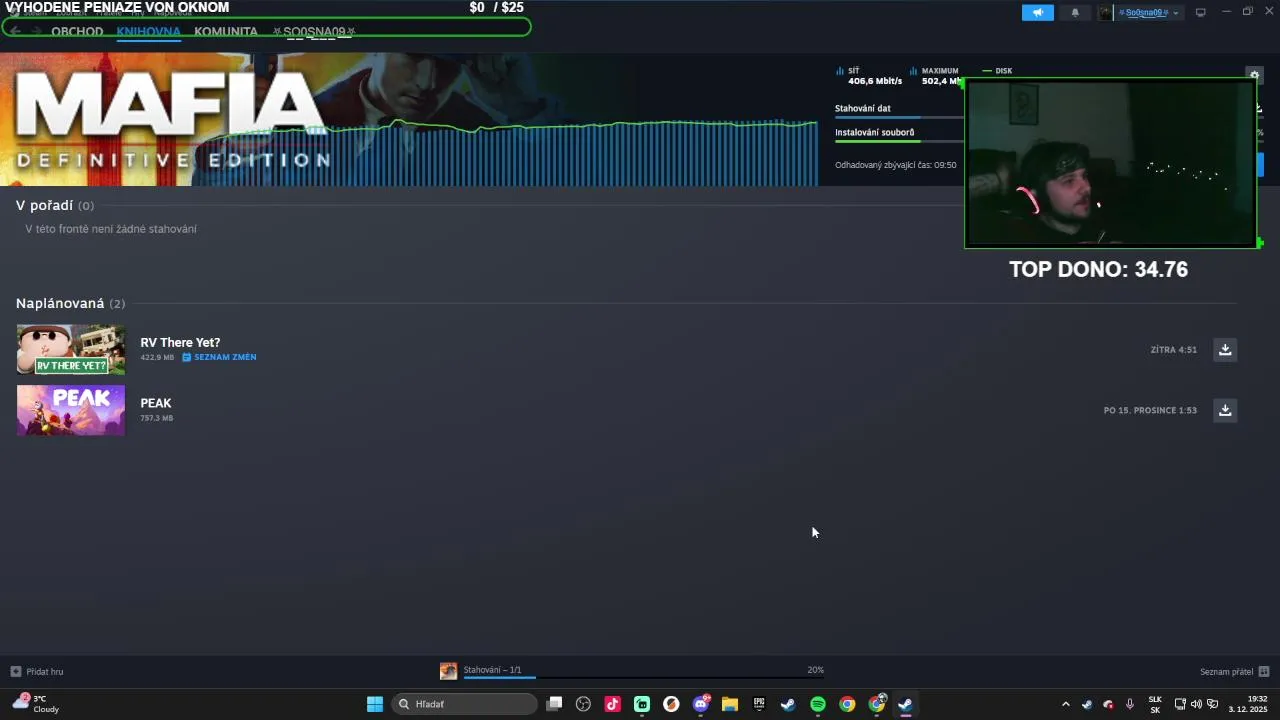Open the Windows Start menu

tap(375, 704)
